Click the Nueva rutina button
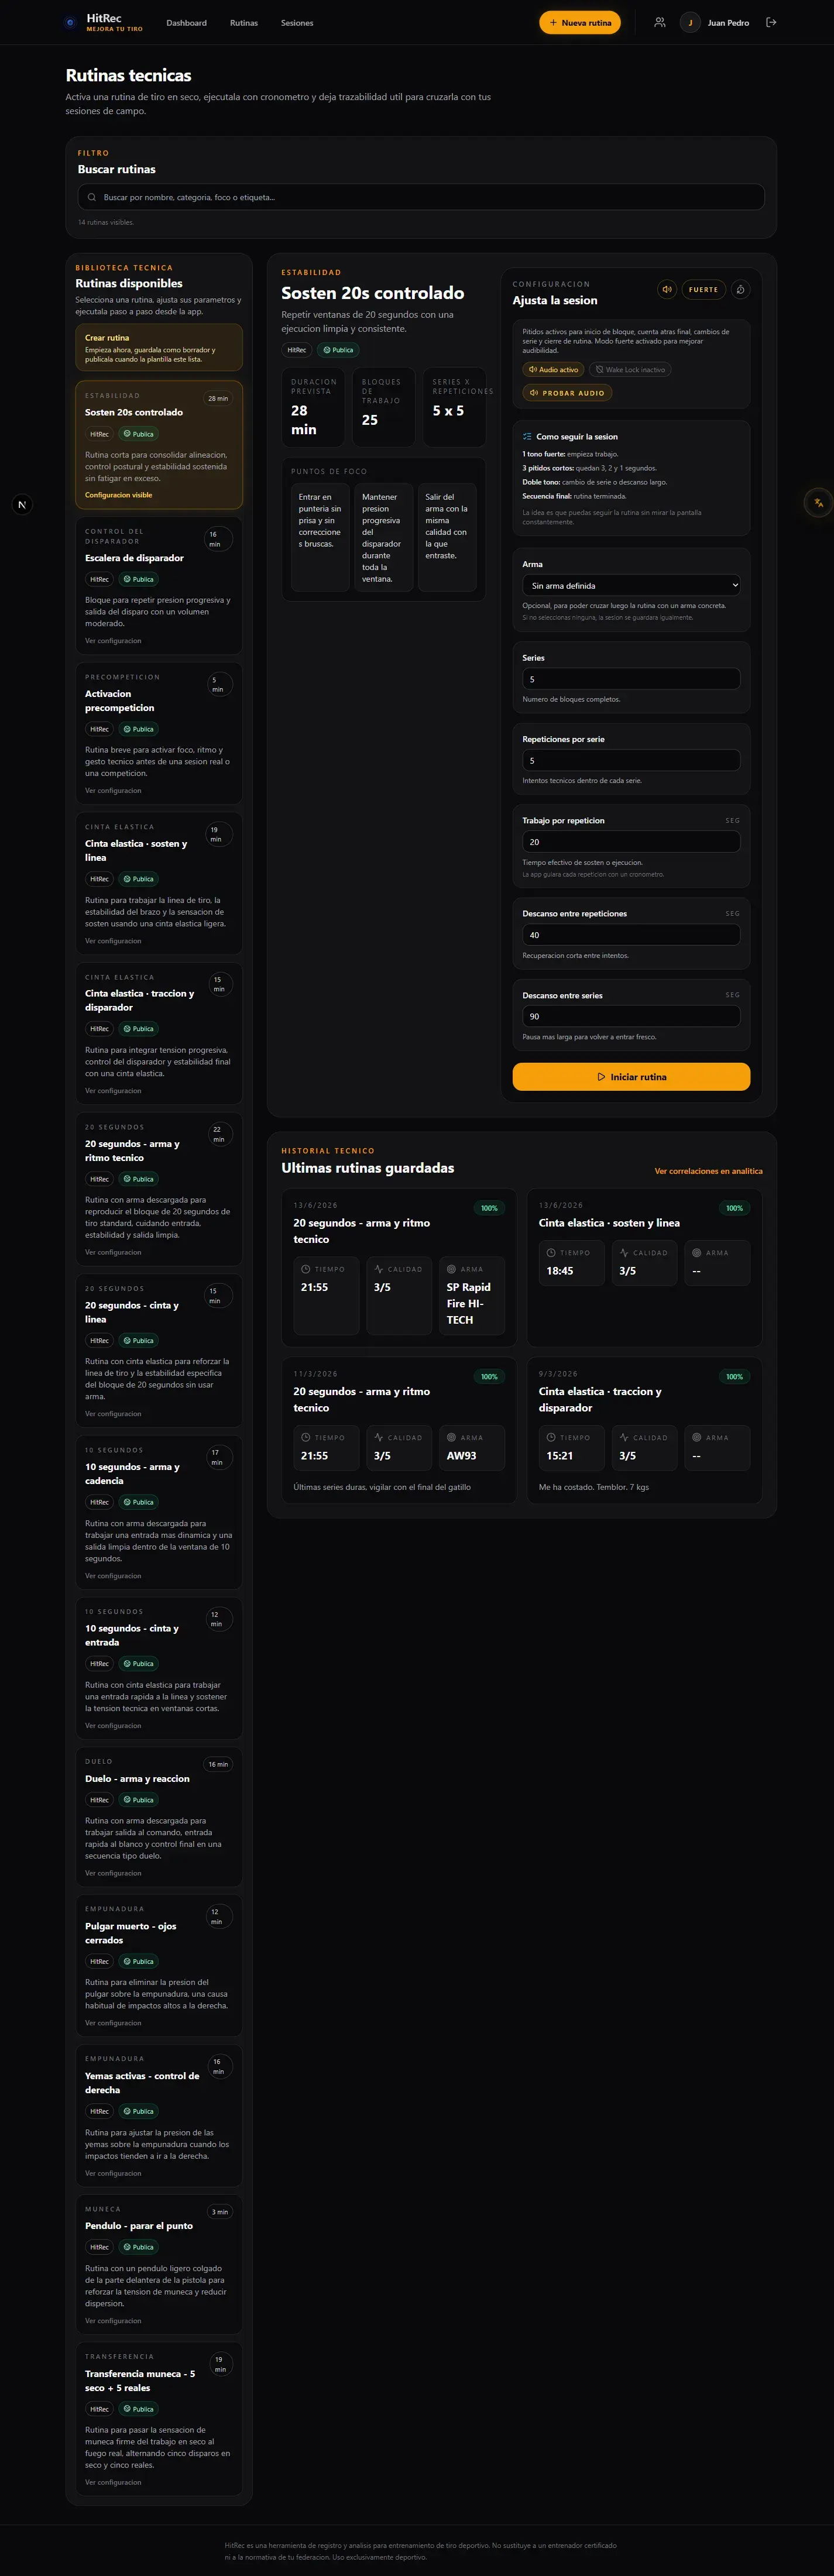Screen dimensions: 834x2576 click(x=580, y=22)
